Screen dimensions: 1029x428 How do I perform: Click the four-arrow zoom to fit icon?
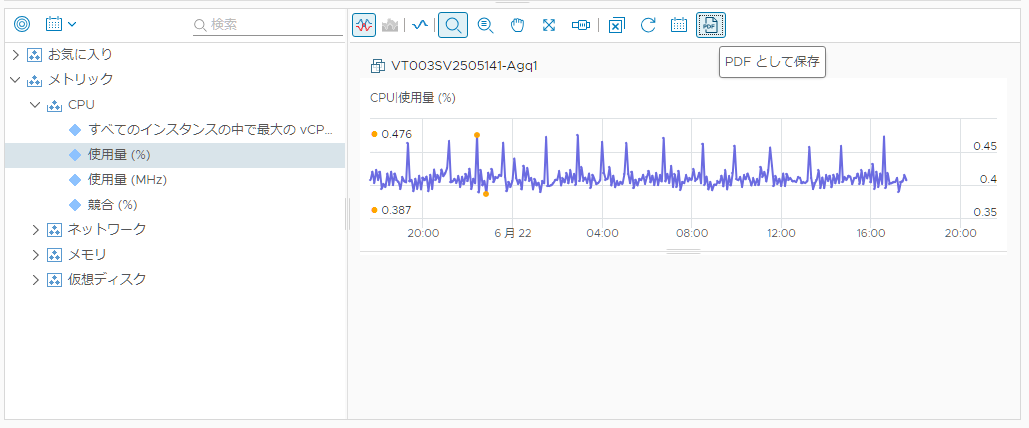(549, 26)
